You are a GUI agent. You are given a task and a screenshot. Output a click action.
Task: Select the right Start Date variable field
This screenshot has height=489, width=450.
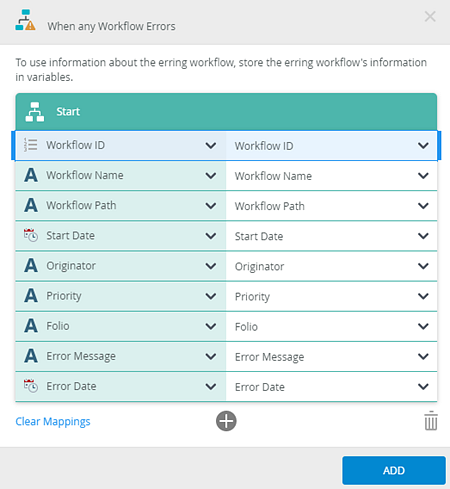(x=331, y=236)
